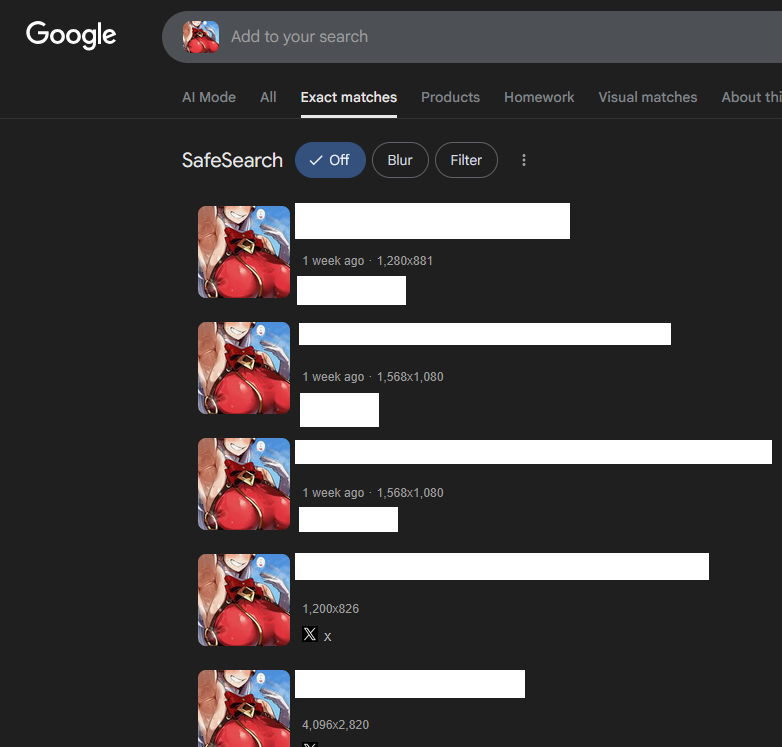Select the Exact matches tab
The height and width of the screenshot is (747, 782).
(x=349, y=97)
